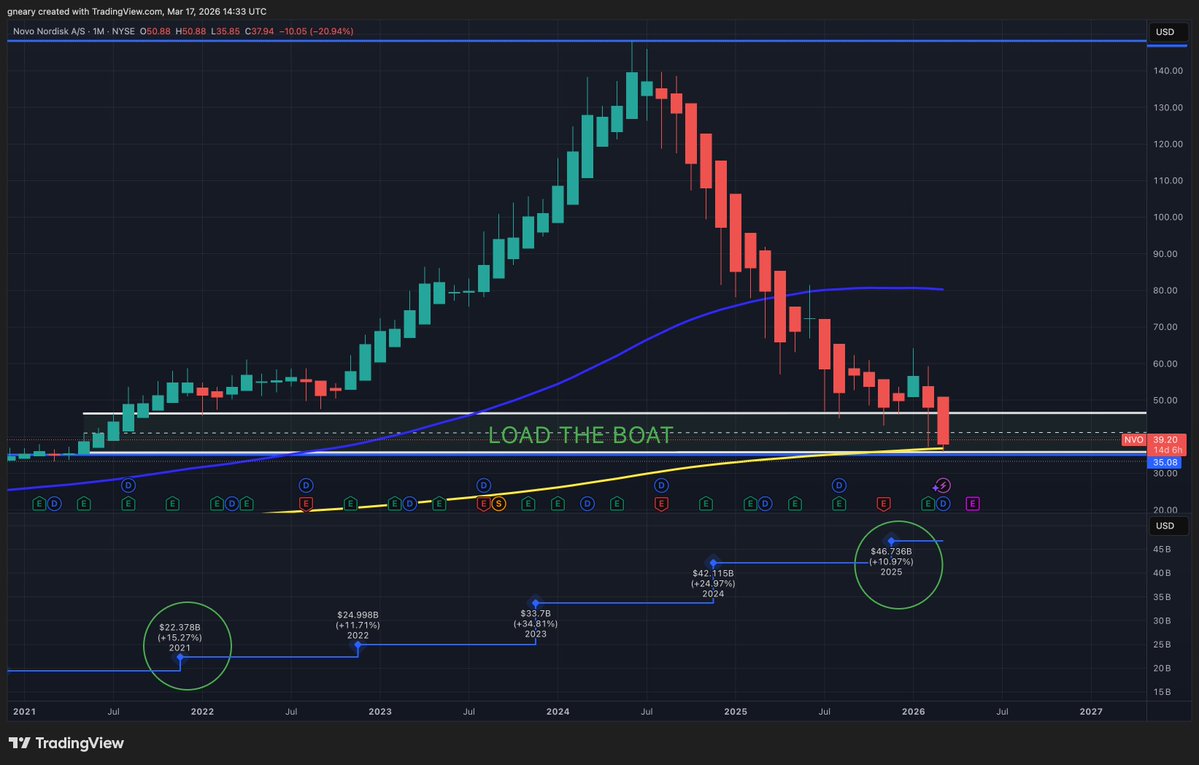Click the 2025 revenue data point diamond
Screen dimensions: 1199x765
[x=891, y=542]
